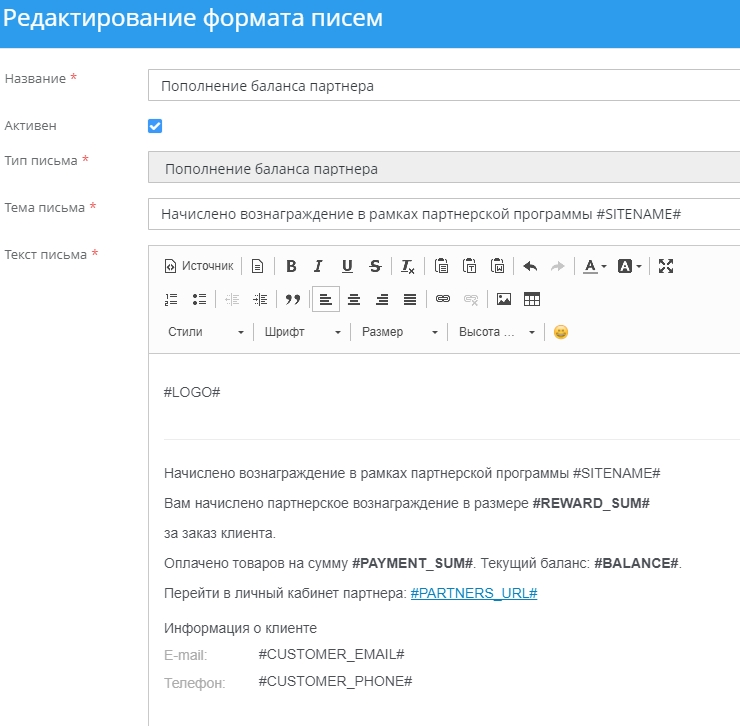Viewport: 740px width, 726px height.
Task: Insert a hyperlink with the link icon
Action: tap(443, 299)
